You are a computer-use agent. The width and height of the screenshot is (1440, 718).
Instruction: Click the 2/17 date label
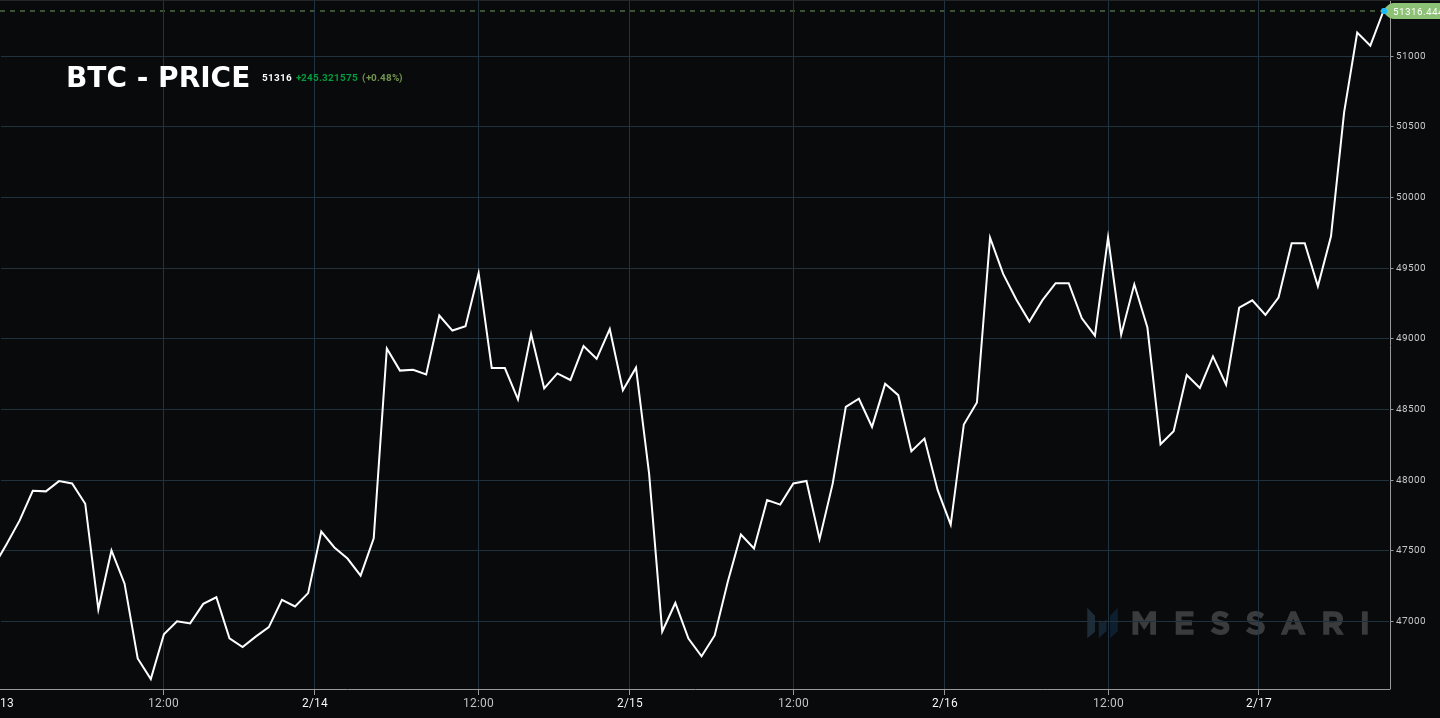pyautogui.click(x=1259, y=703)
